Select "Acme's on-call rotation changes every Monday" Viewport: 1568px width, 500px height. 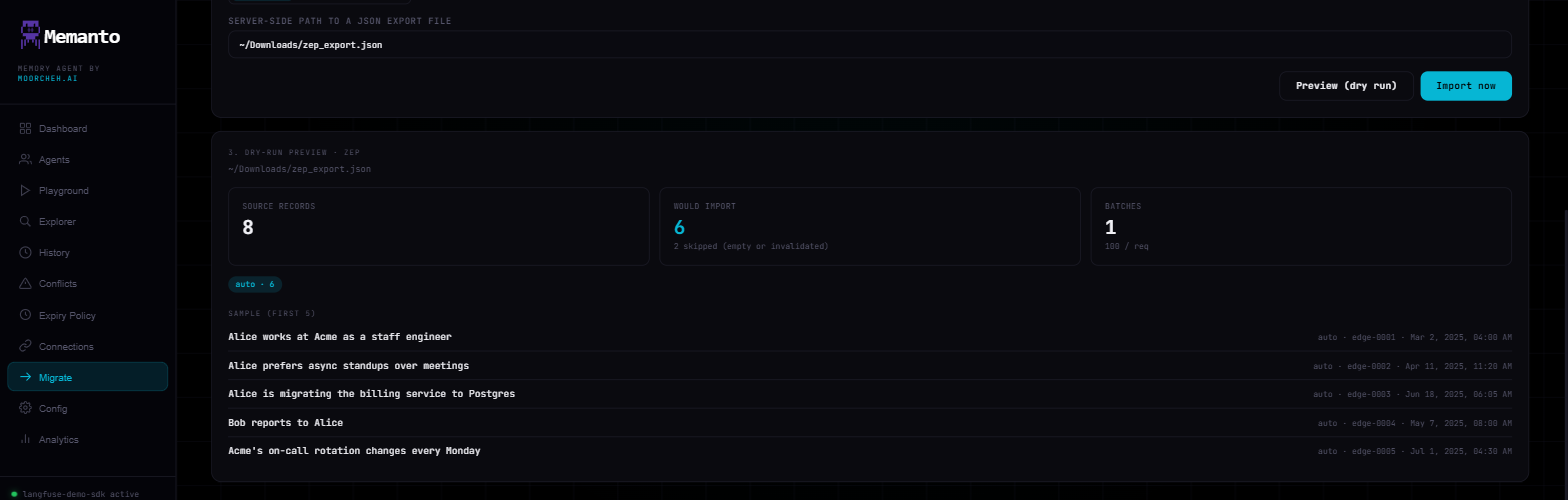point(354,451)
